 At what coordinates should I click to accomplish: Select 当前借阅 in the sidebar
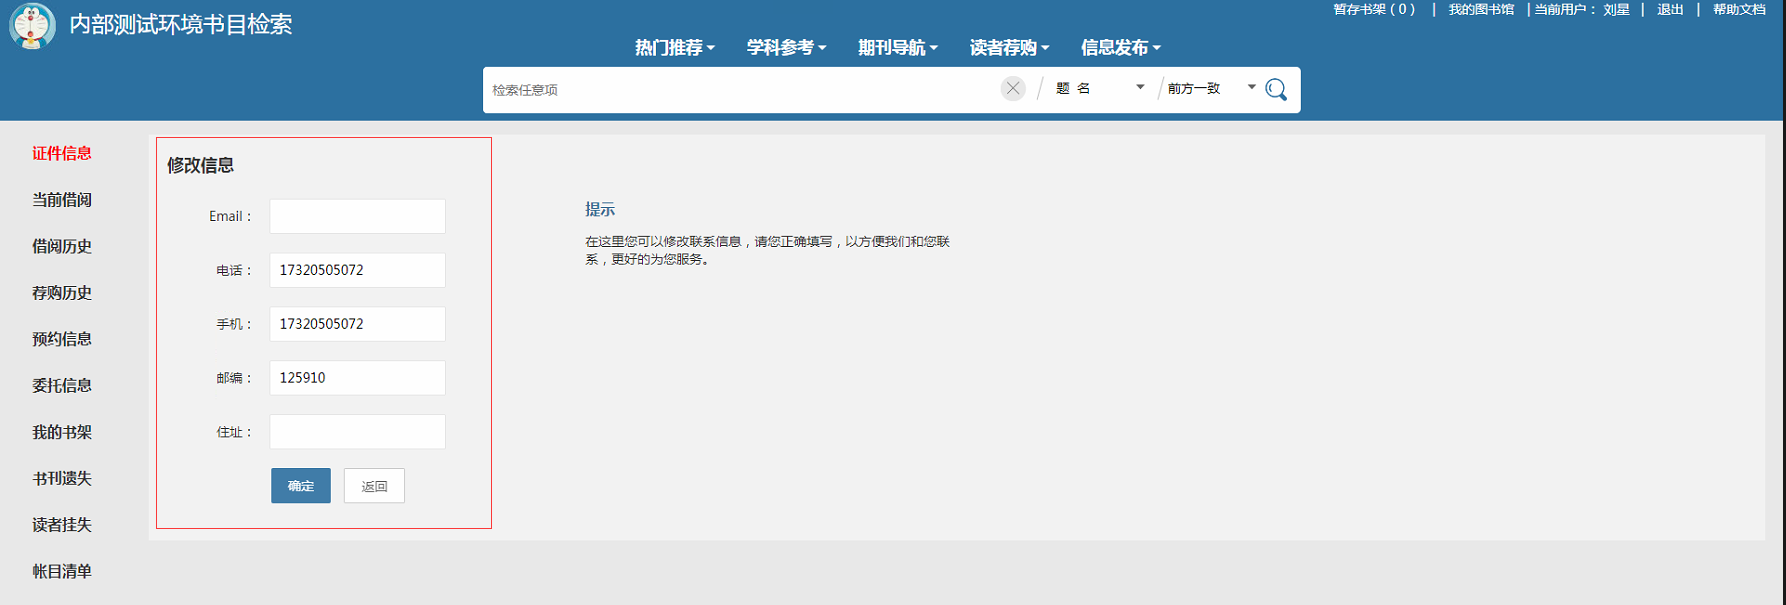click(x=62, y=199)
